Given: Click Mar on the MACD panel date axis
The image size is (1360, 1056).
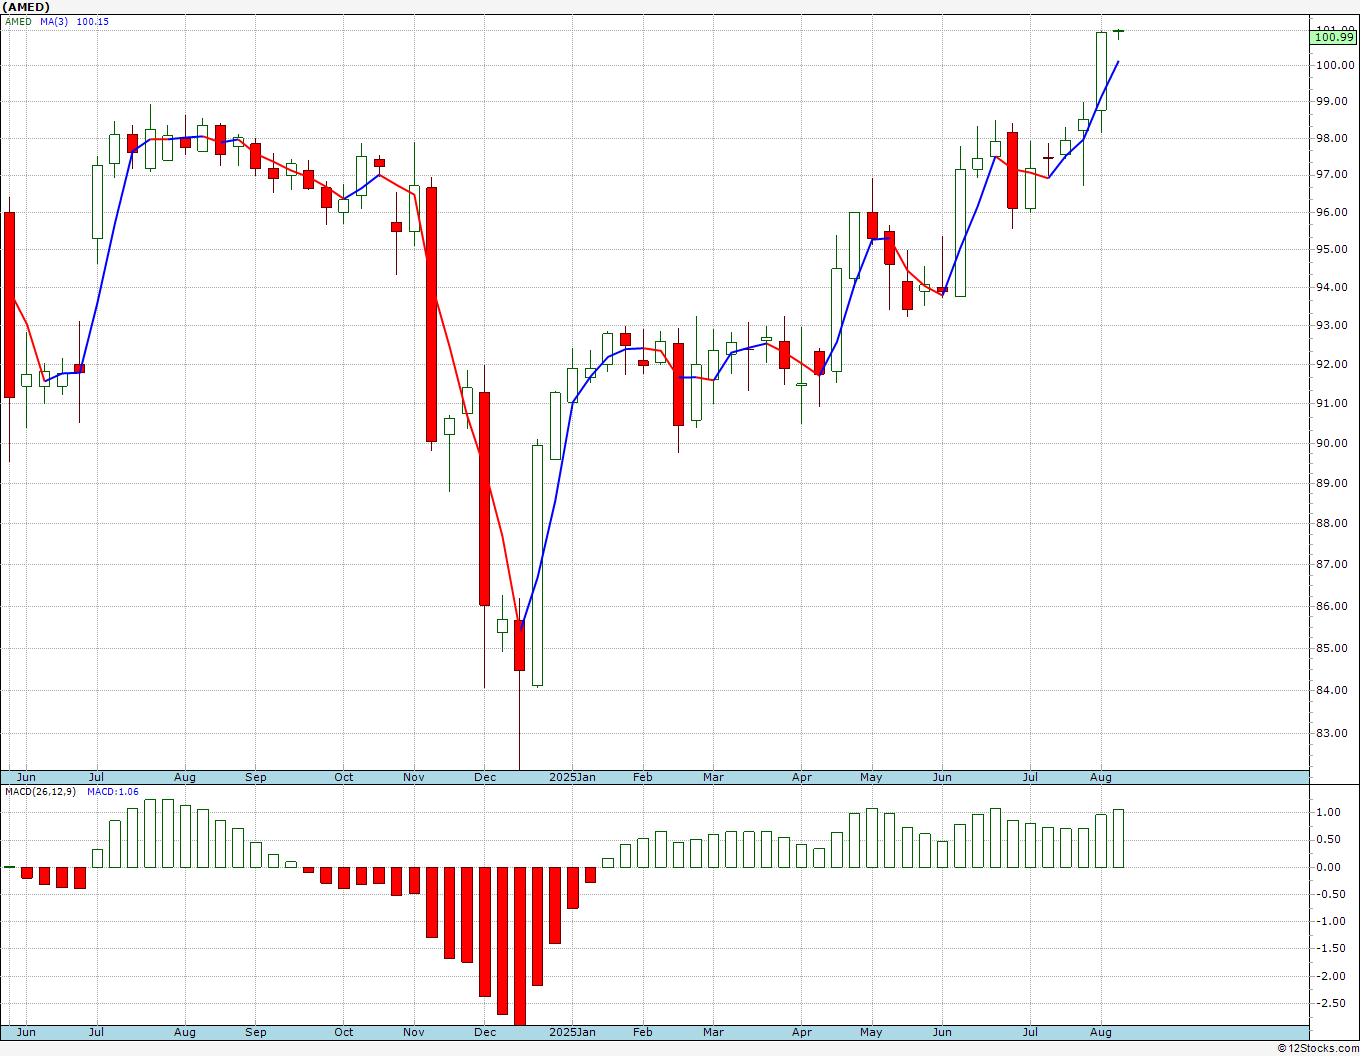Looking at the screenshot, I should coord(713,1032).
